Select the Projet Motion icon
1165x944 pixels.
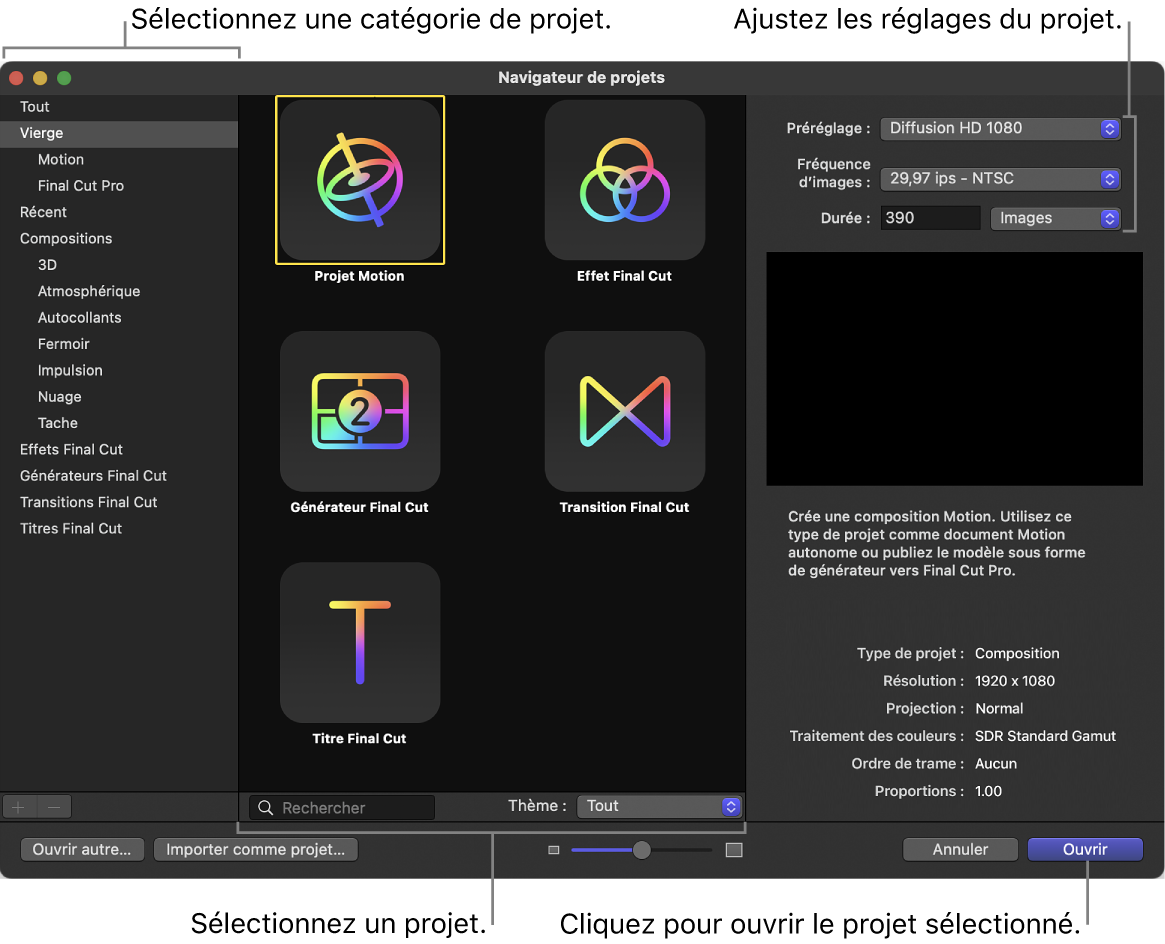click(x=360, y=180)
